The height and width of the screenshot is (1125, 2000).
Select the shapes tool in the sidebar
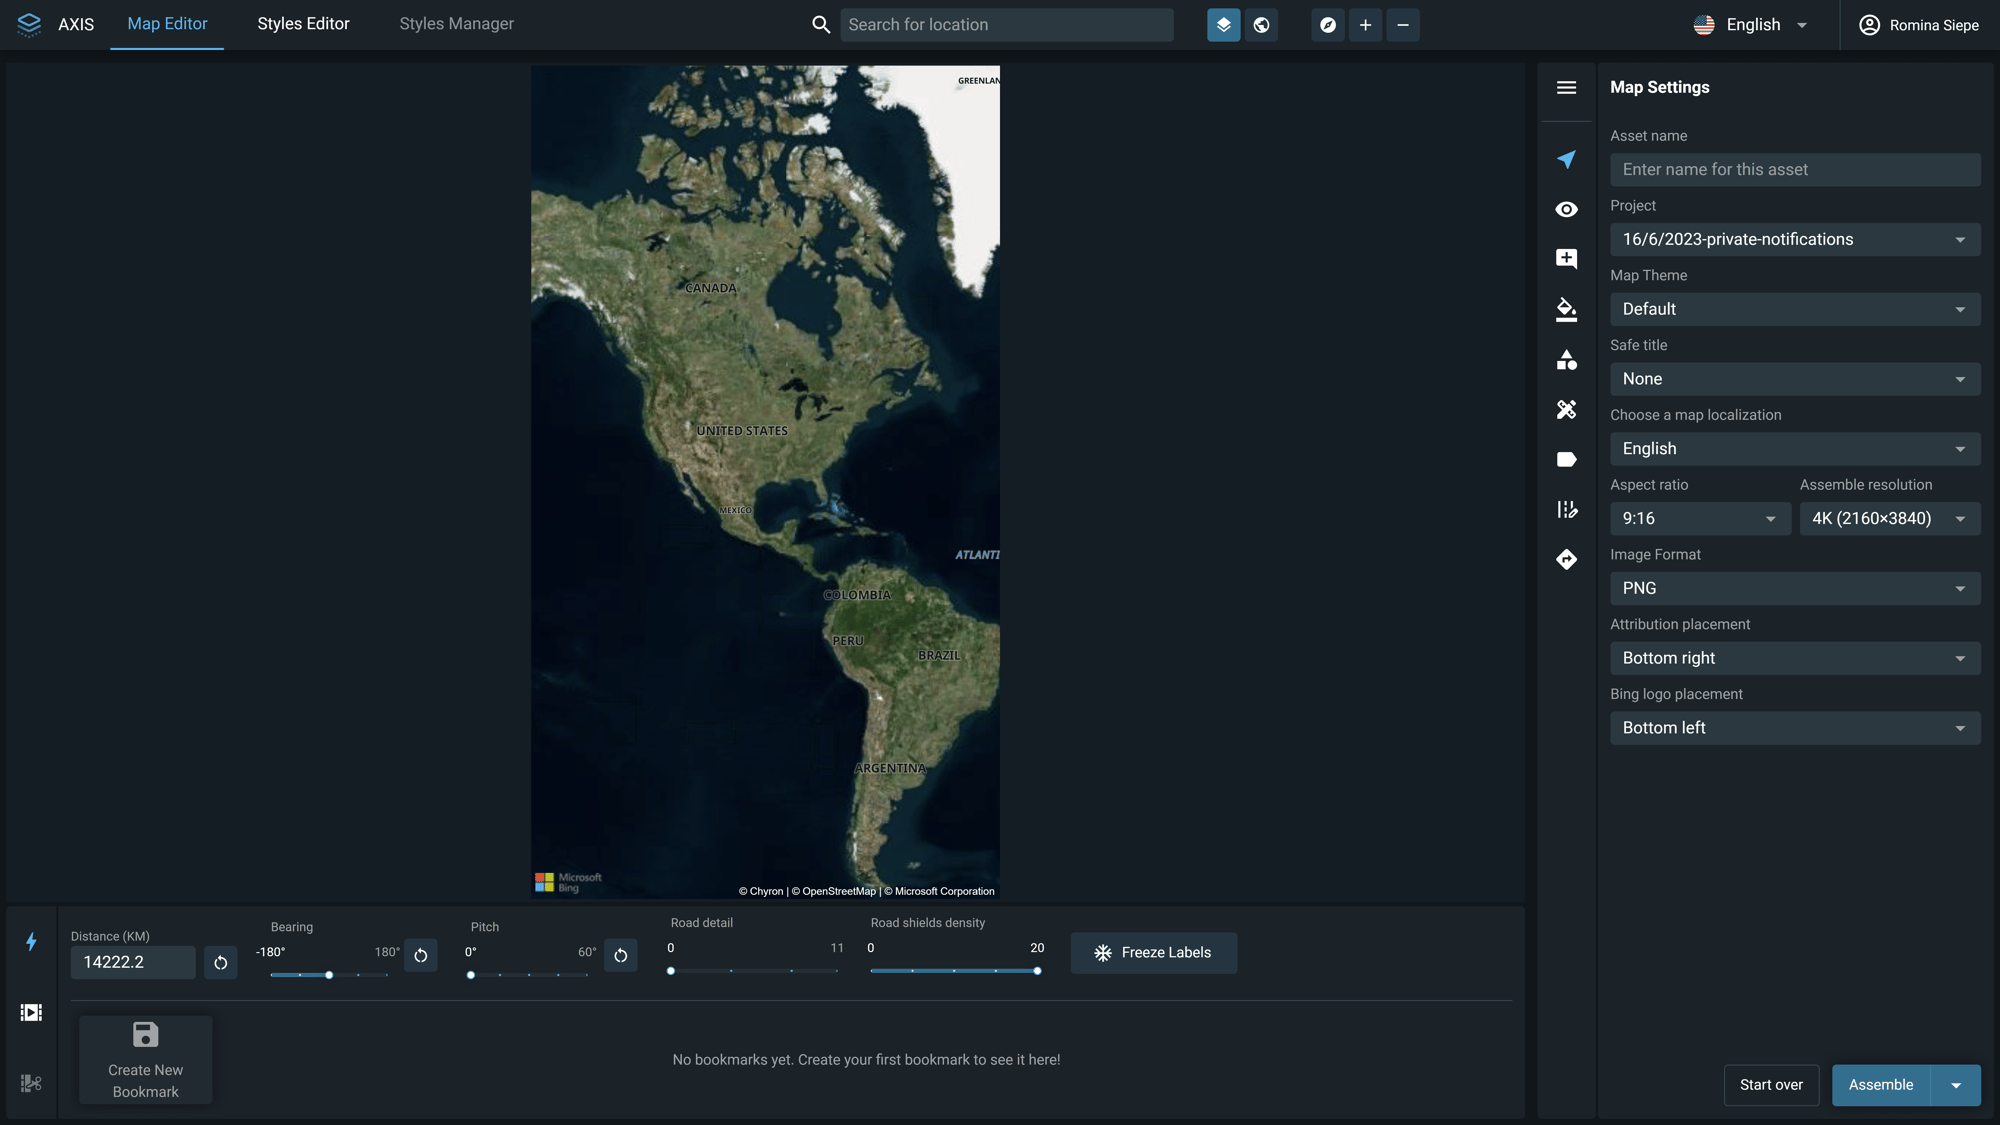tap(1566, 360)
